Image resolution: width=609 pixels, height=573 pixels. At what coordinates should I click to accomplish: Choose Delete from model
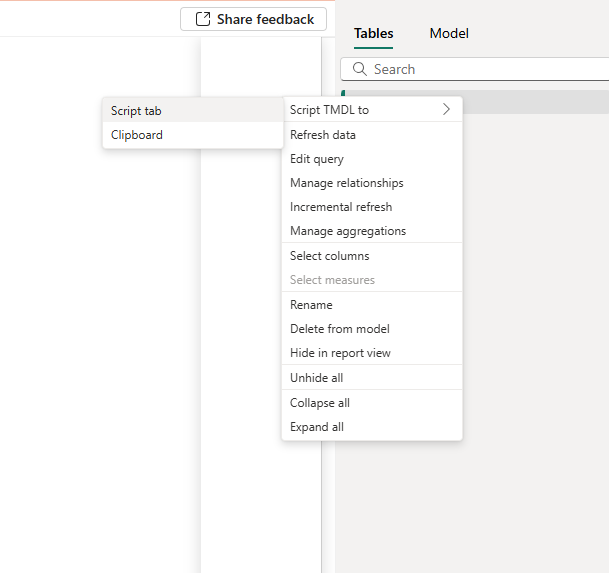tap(372, 329)
